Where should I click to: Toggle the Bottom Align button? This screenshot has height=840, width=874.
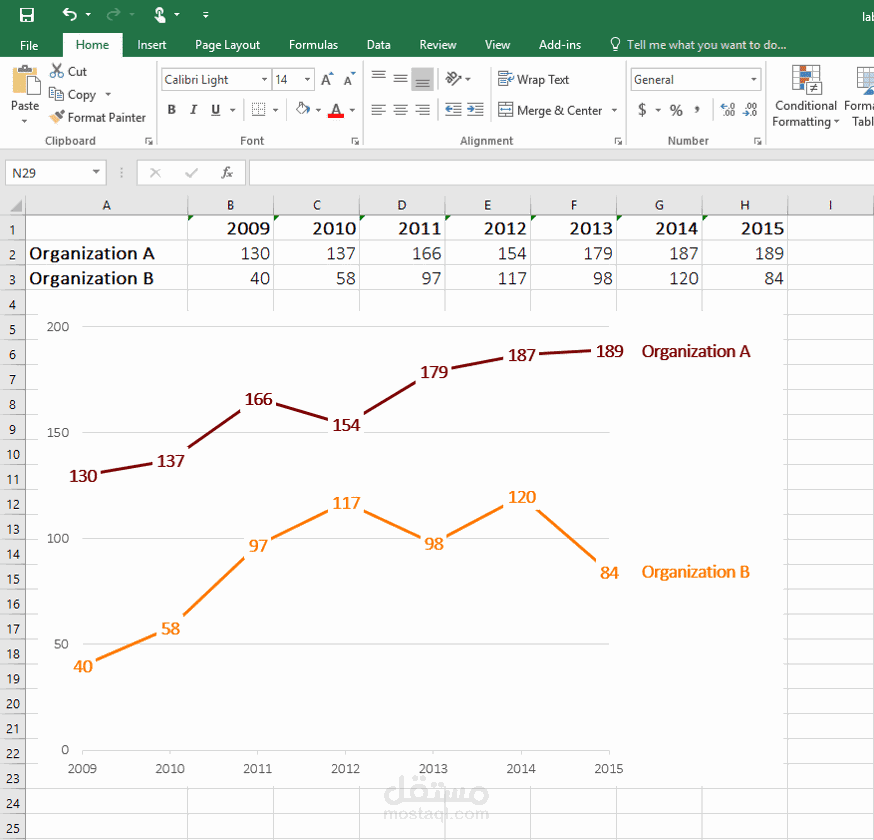tap(423, 79)
